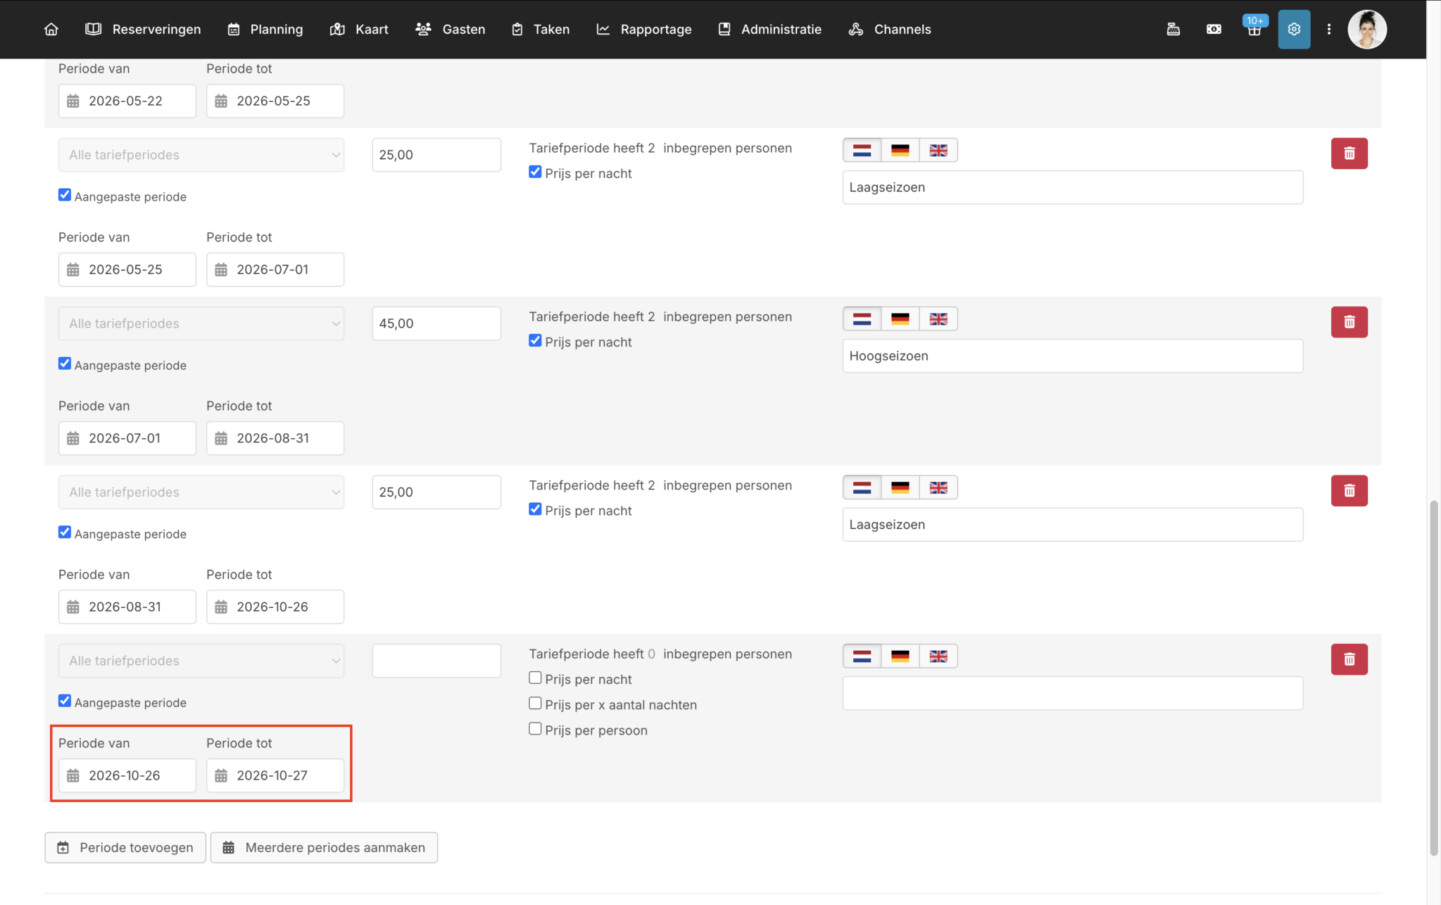The width and height of the screenshot is (1441, 905).
Task: Delete the Hoogseizoen tariff period
Action: point(1349,322)
